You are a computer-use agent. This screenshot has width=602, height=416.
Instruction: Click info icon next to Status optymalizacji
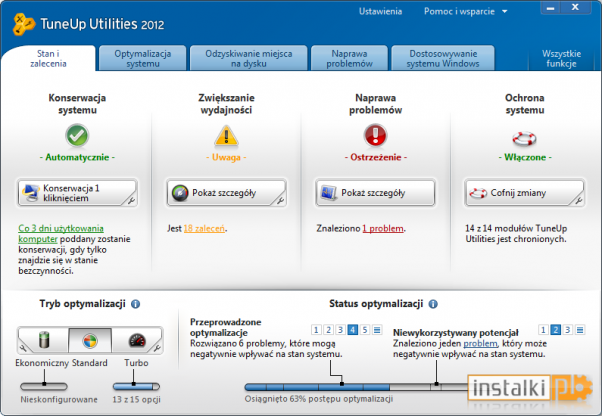433,304
